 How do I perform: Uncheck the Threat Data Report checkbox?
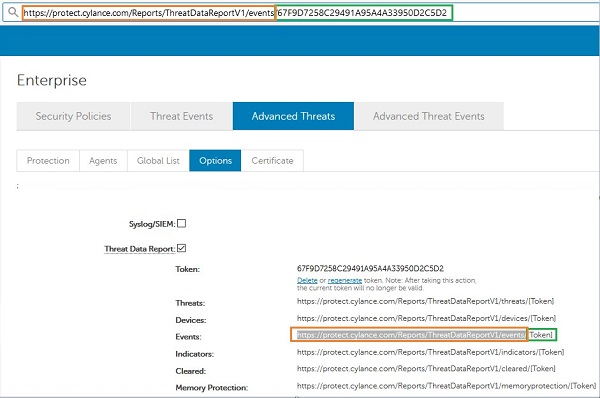point(182,248)
